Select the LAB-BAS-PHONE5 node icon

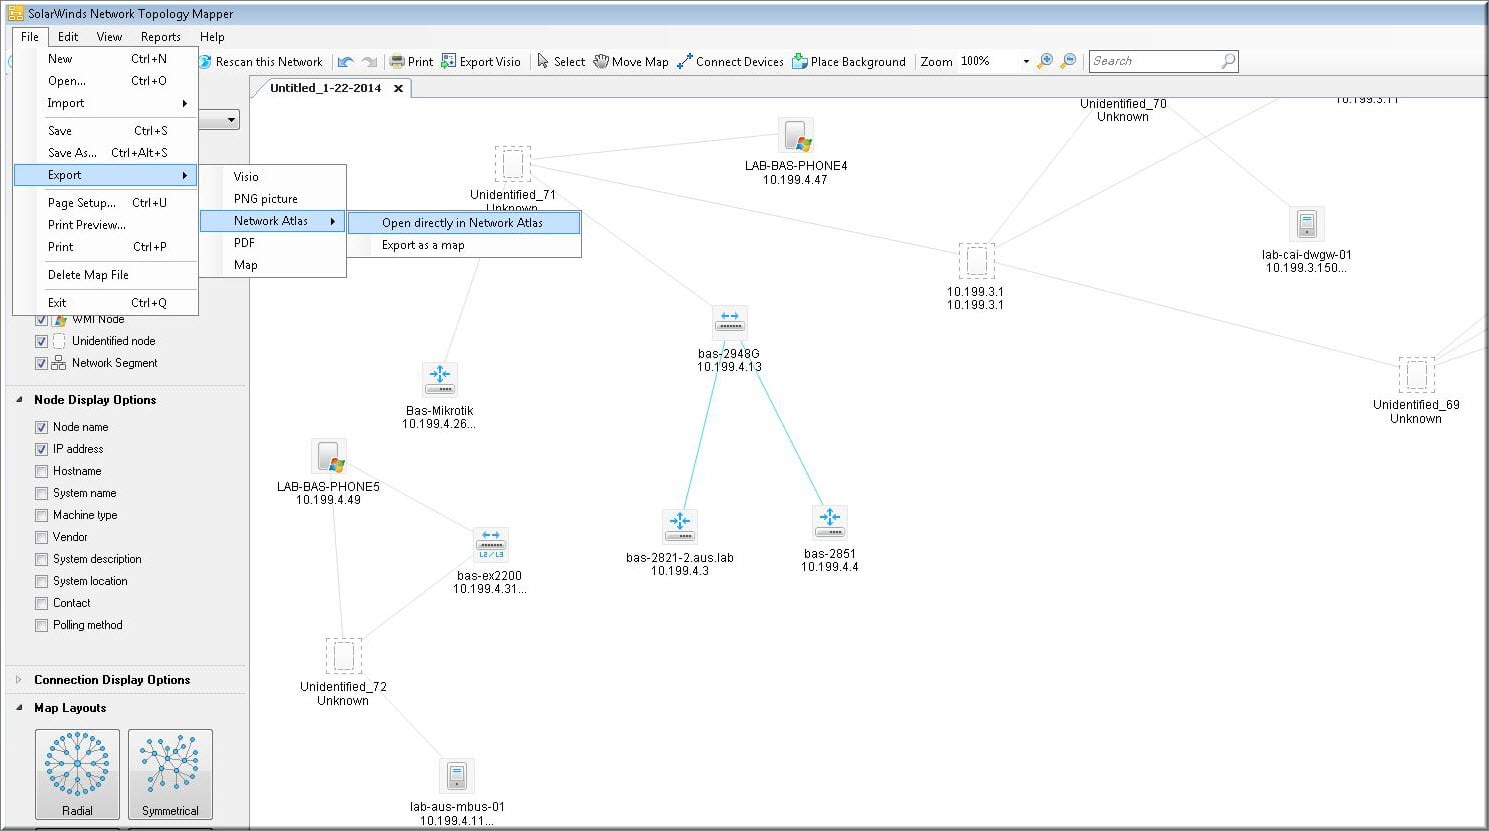click(x=328, y=456)
